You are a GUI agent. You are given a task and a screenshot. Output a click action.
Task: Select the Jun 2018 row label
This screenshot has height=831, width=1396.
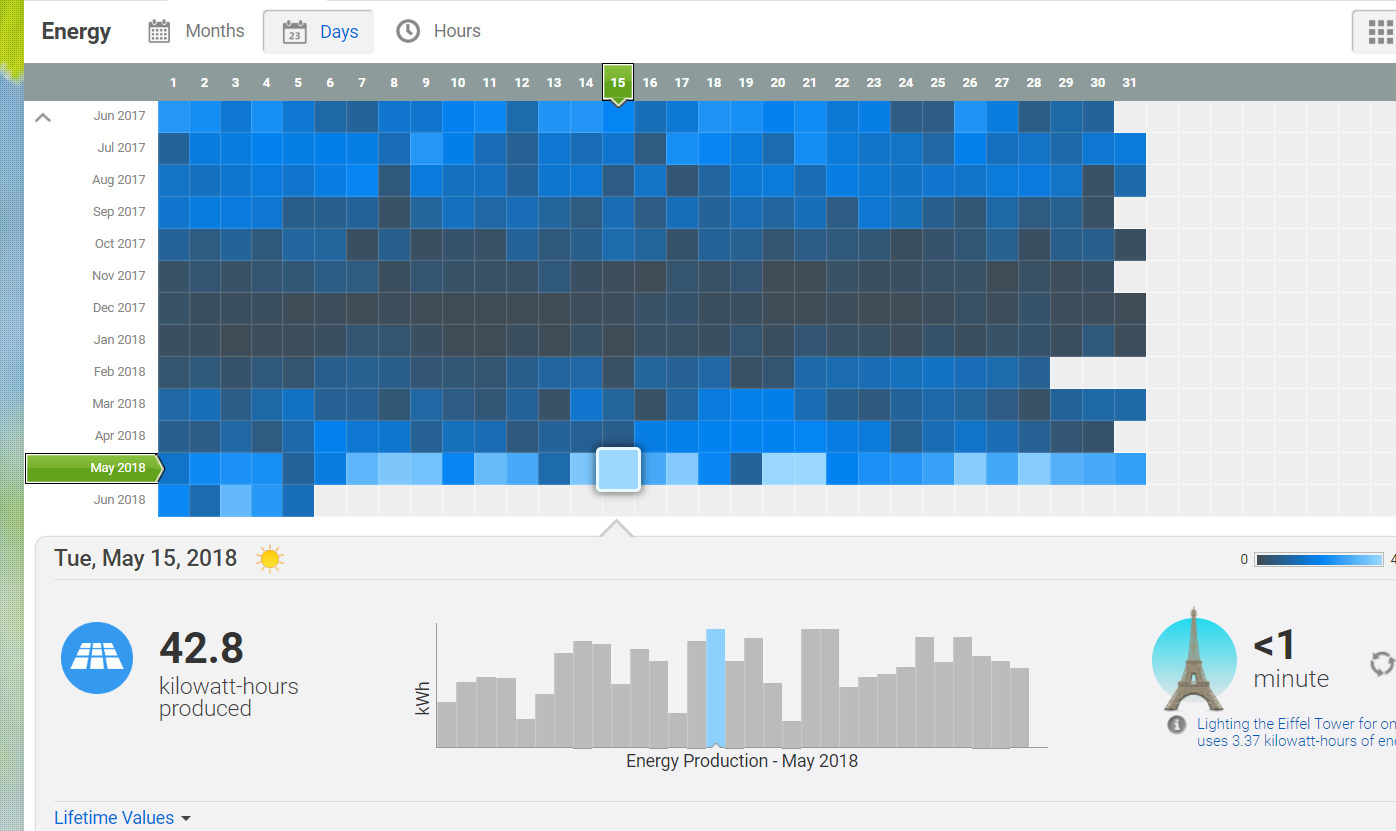click(119, 500)
